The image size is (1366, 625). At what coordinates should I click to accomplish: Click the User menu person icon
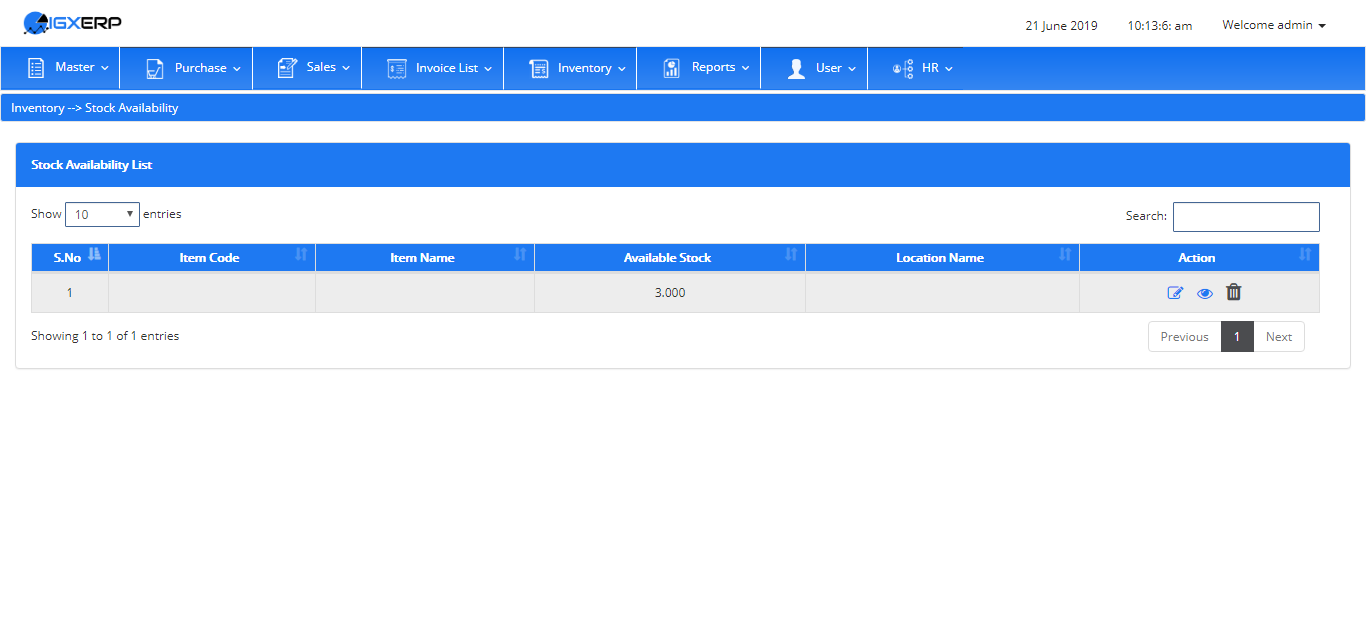point(796,68)
